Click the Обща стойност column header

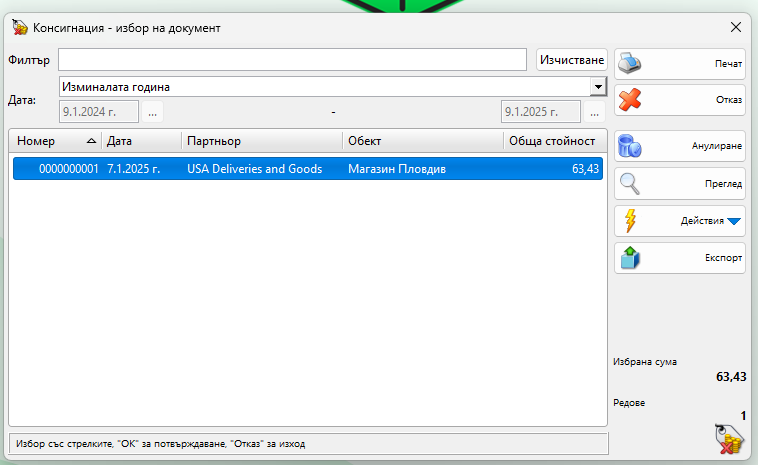coord(552,141)
